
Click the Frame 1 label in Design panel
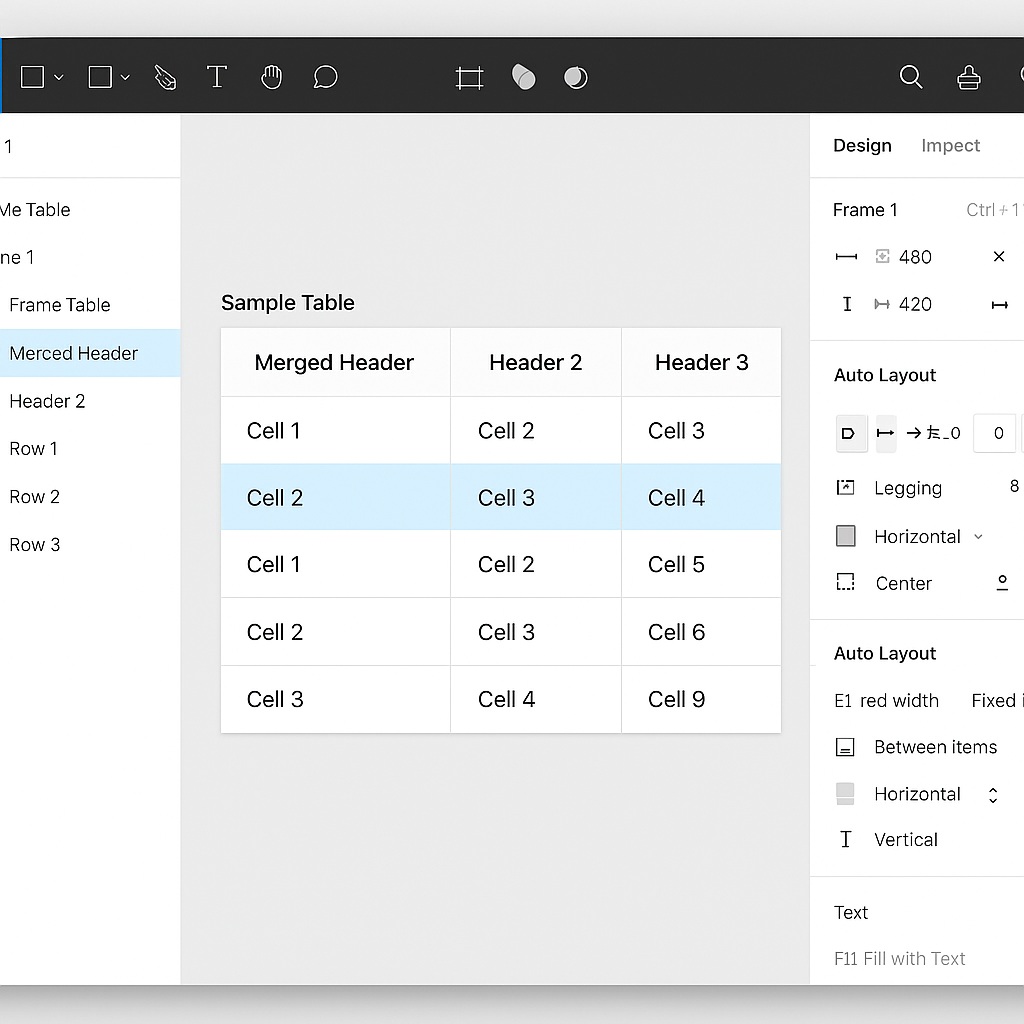pos(864,210)
